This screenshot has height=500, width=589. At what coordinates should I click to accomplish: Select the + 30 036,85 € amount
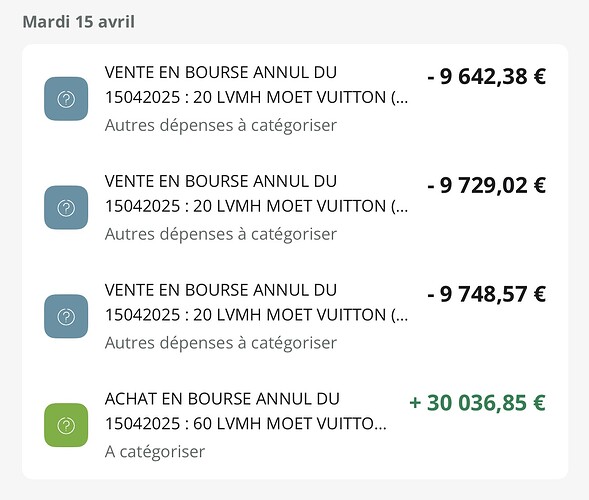pos(477,403)
